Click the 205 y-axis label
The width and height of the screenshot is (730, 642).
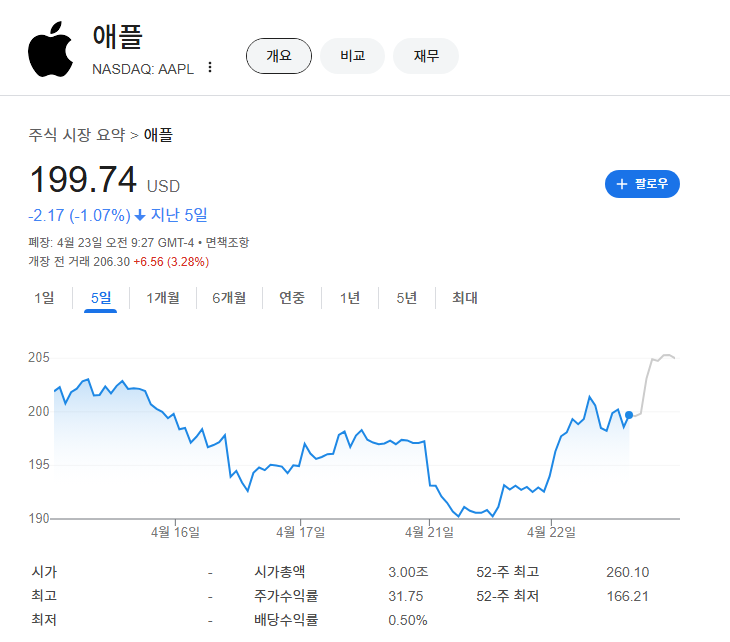coord(39,358)
